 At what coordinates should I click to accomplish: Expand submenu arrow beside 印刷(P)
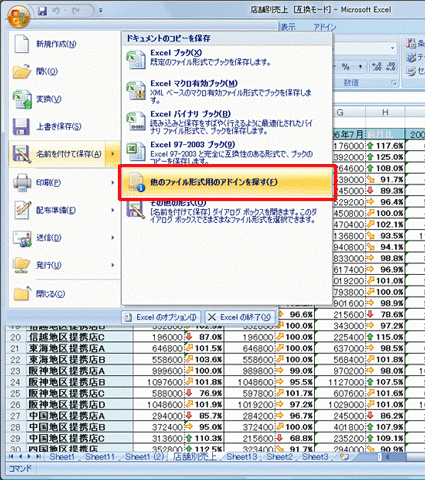coord(113,182)
